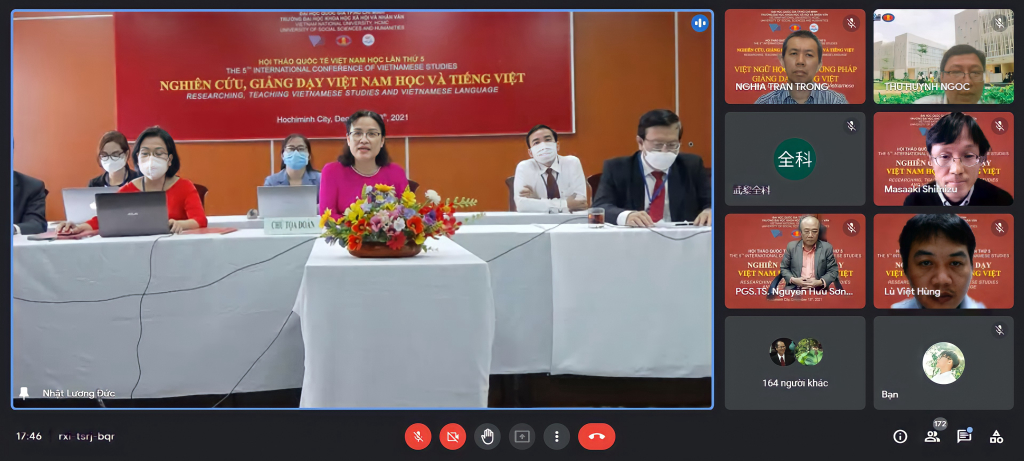Turn on the camera in the bottom bar
The height and width of the screenshot is (461, 1024).
pos(453,436)
